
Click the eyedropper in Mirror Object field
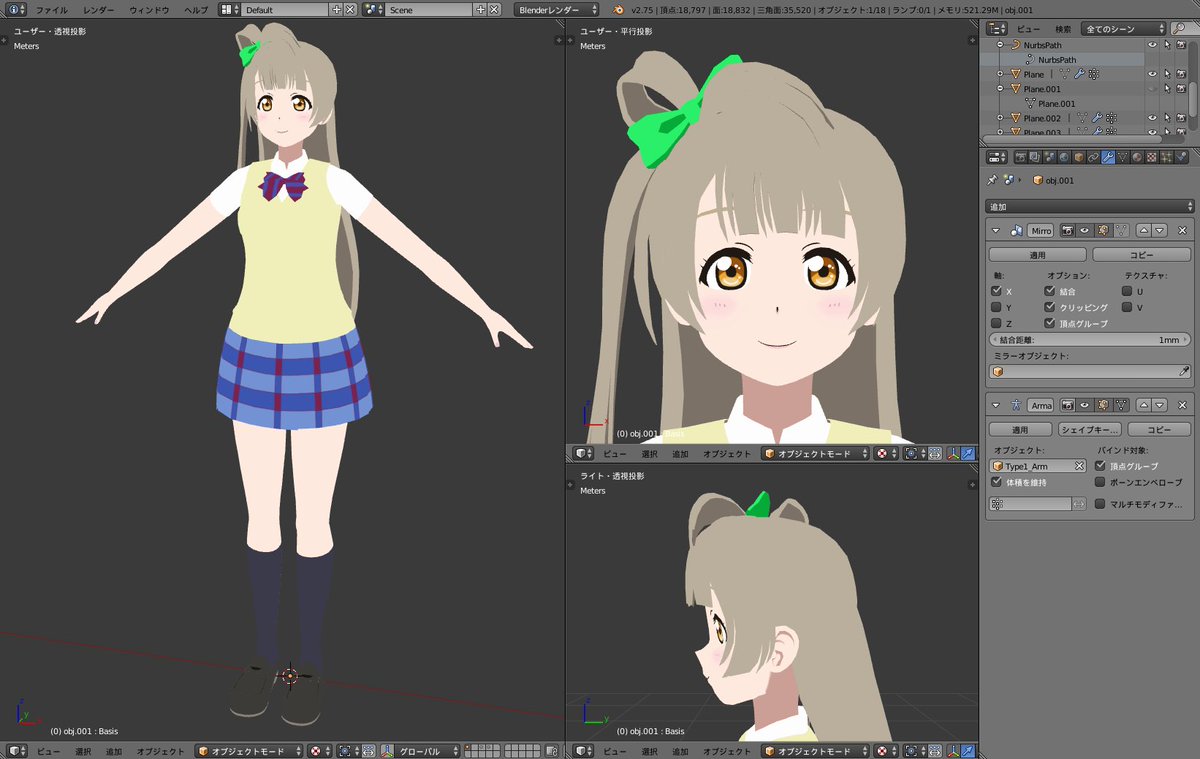[1184, 371]
